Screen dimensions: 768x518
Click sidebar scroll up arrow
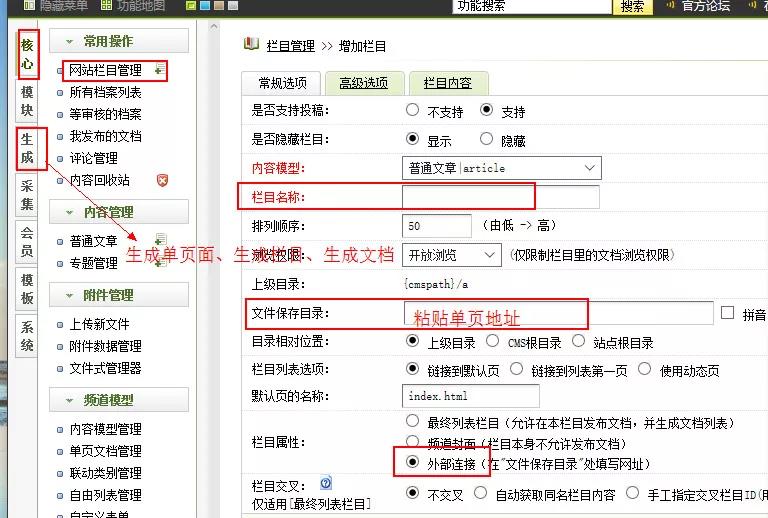coord(214,26)
